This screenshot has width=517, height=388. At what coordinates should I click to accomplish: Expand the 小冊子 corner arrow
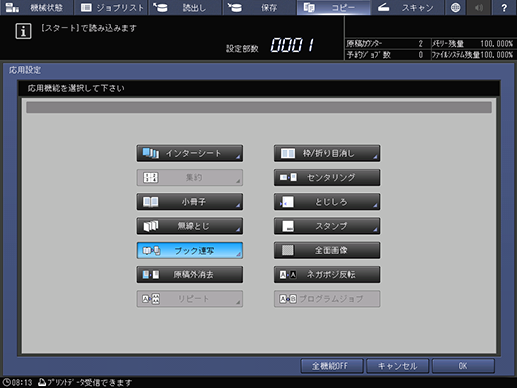point(238,206)
